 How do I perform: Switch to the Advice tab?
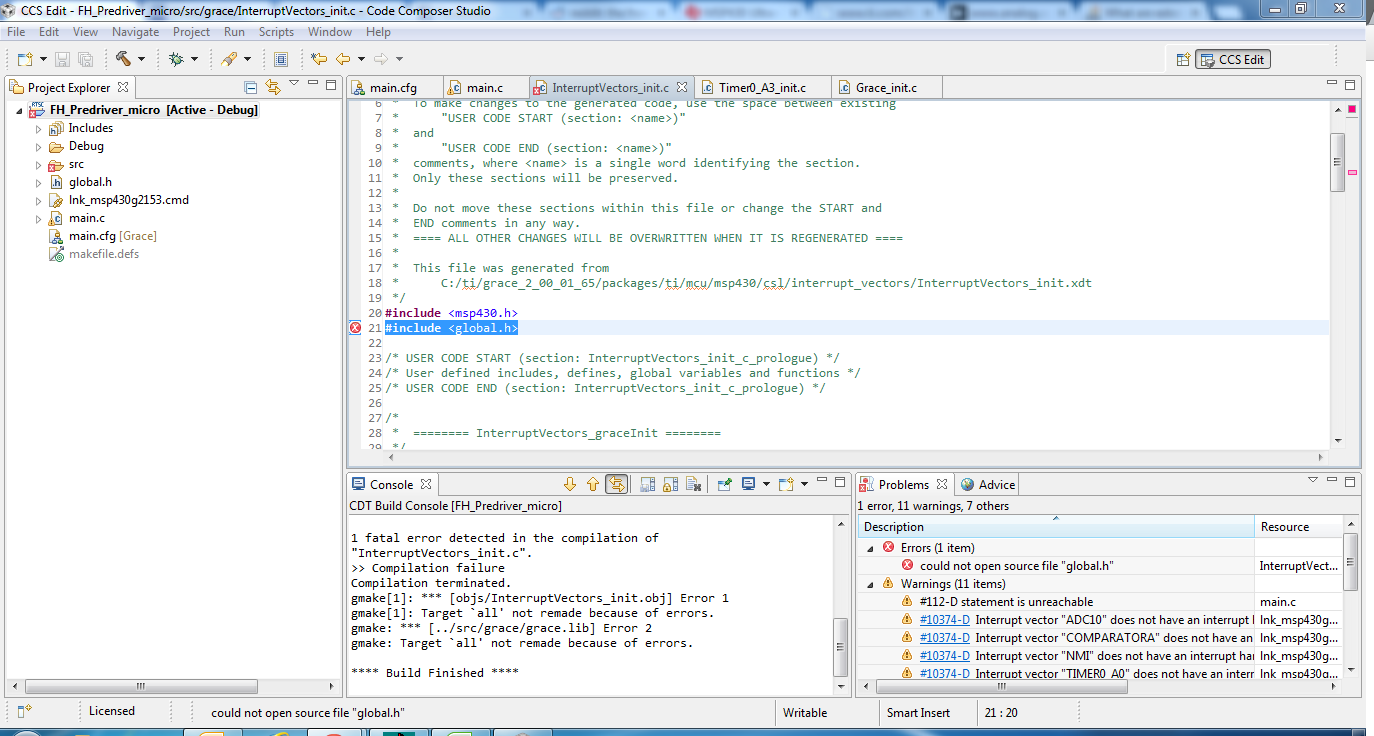996,484
